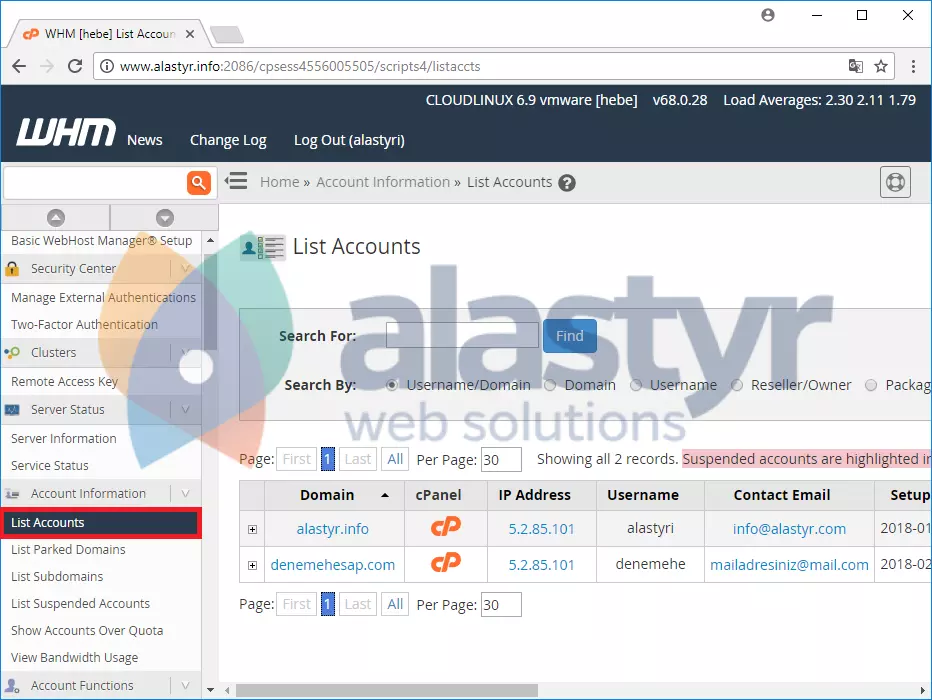
Task: Select the Username search radio
Action: click(636, 385)
